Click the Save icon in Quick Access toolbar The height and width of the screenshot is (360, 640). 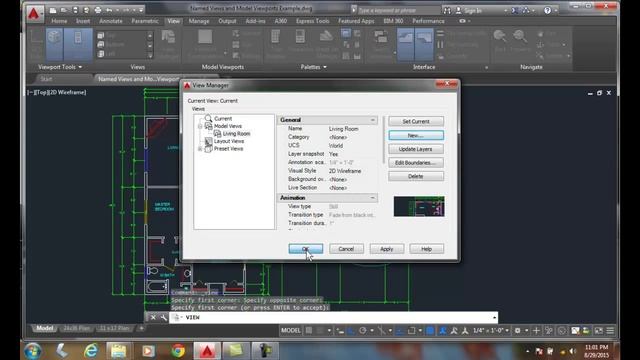(75, 10)
